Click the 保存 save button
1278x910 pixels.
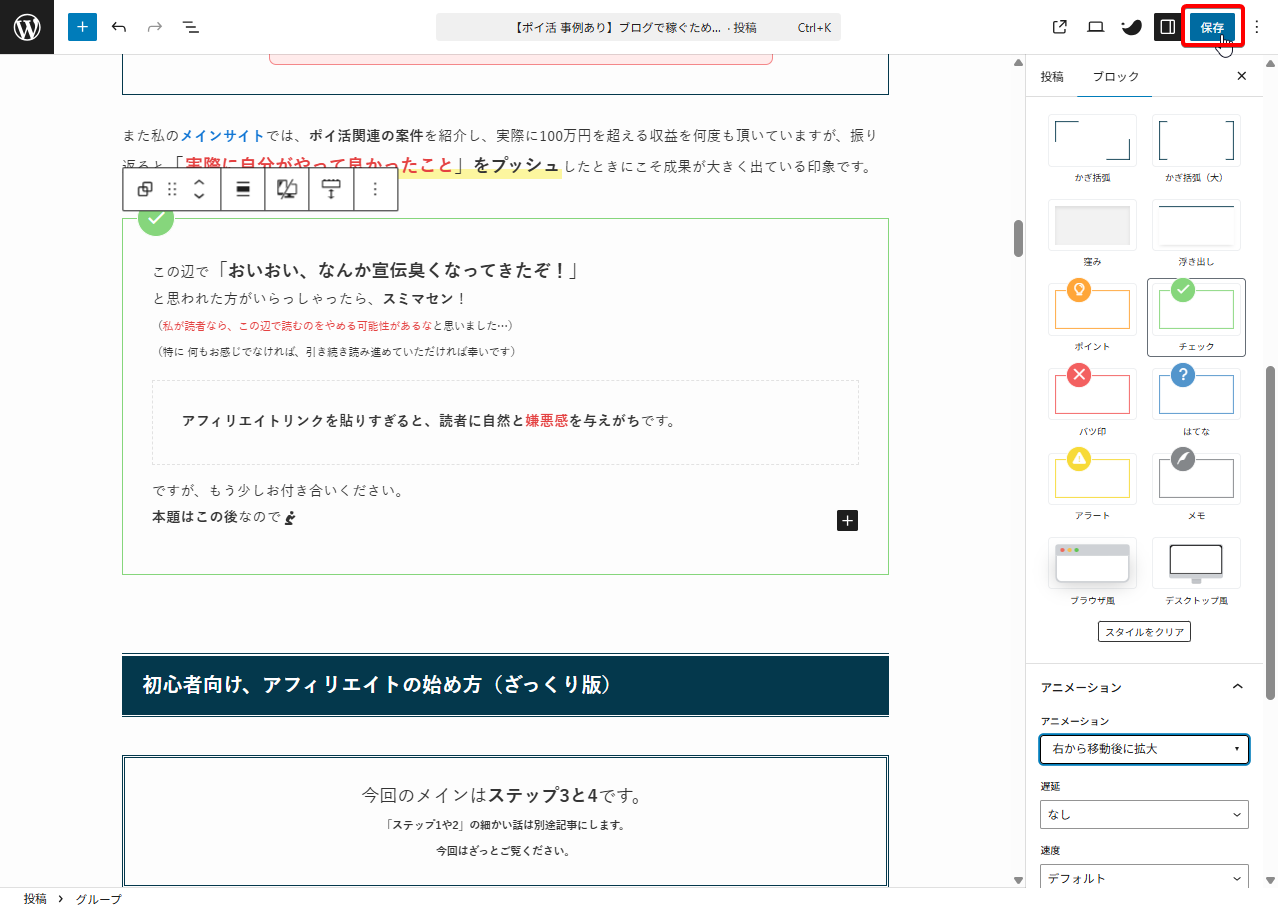point(1212,27)
